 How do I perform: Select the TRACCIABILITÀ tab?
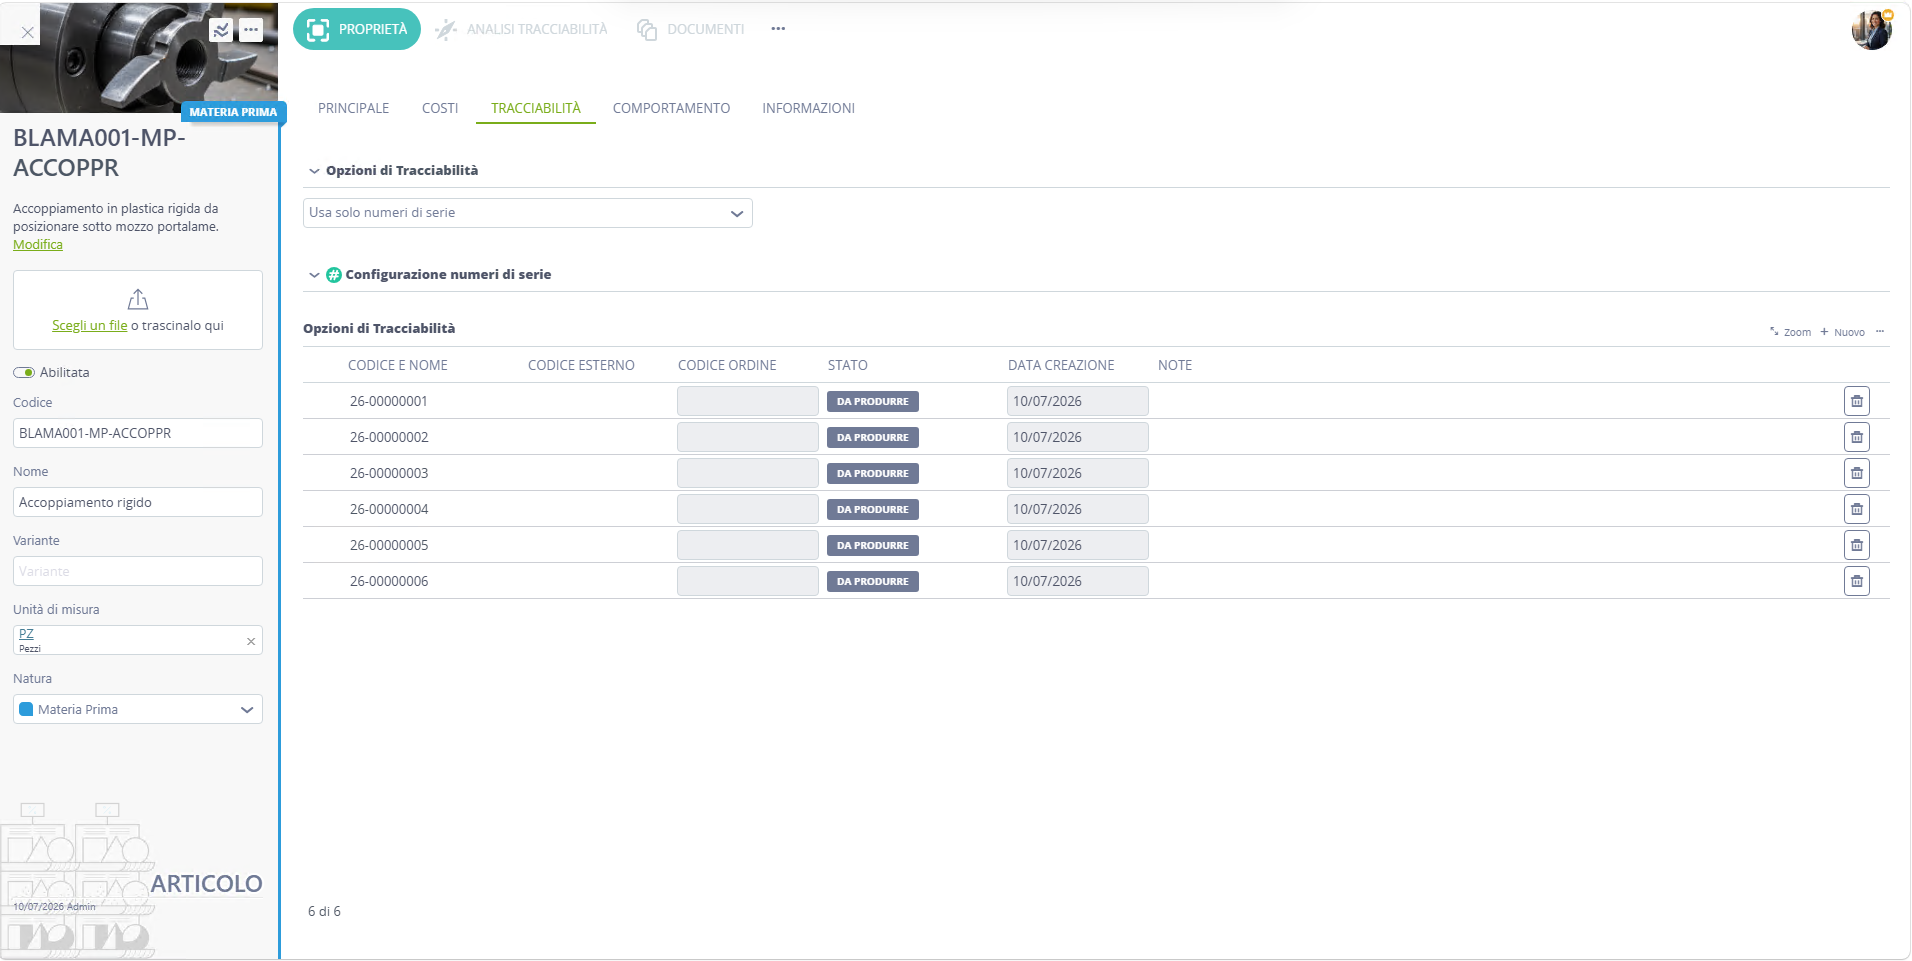(x=536, y=108)
